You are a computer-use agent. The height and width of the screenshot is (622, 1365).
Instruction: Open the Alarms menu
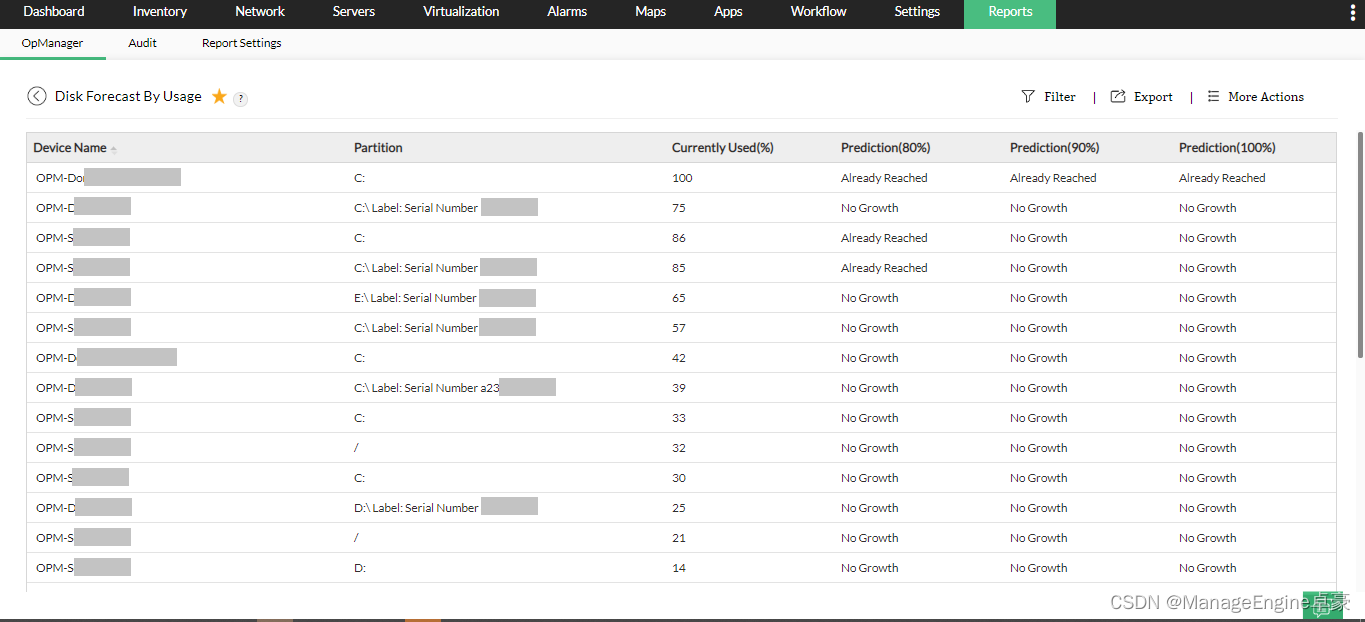click(x=567, y=12)
